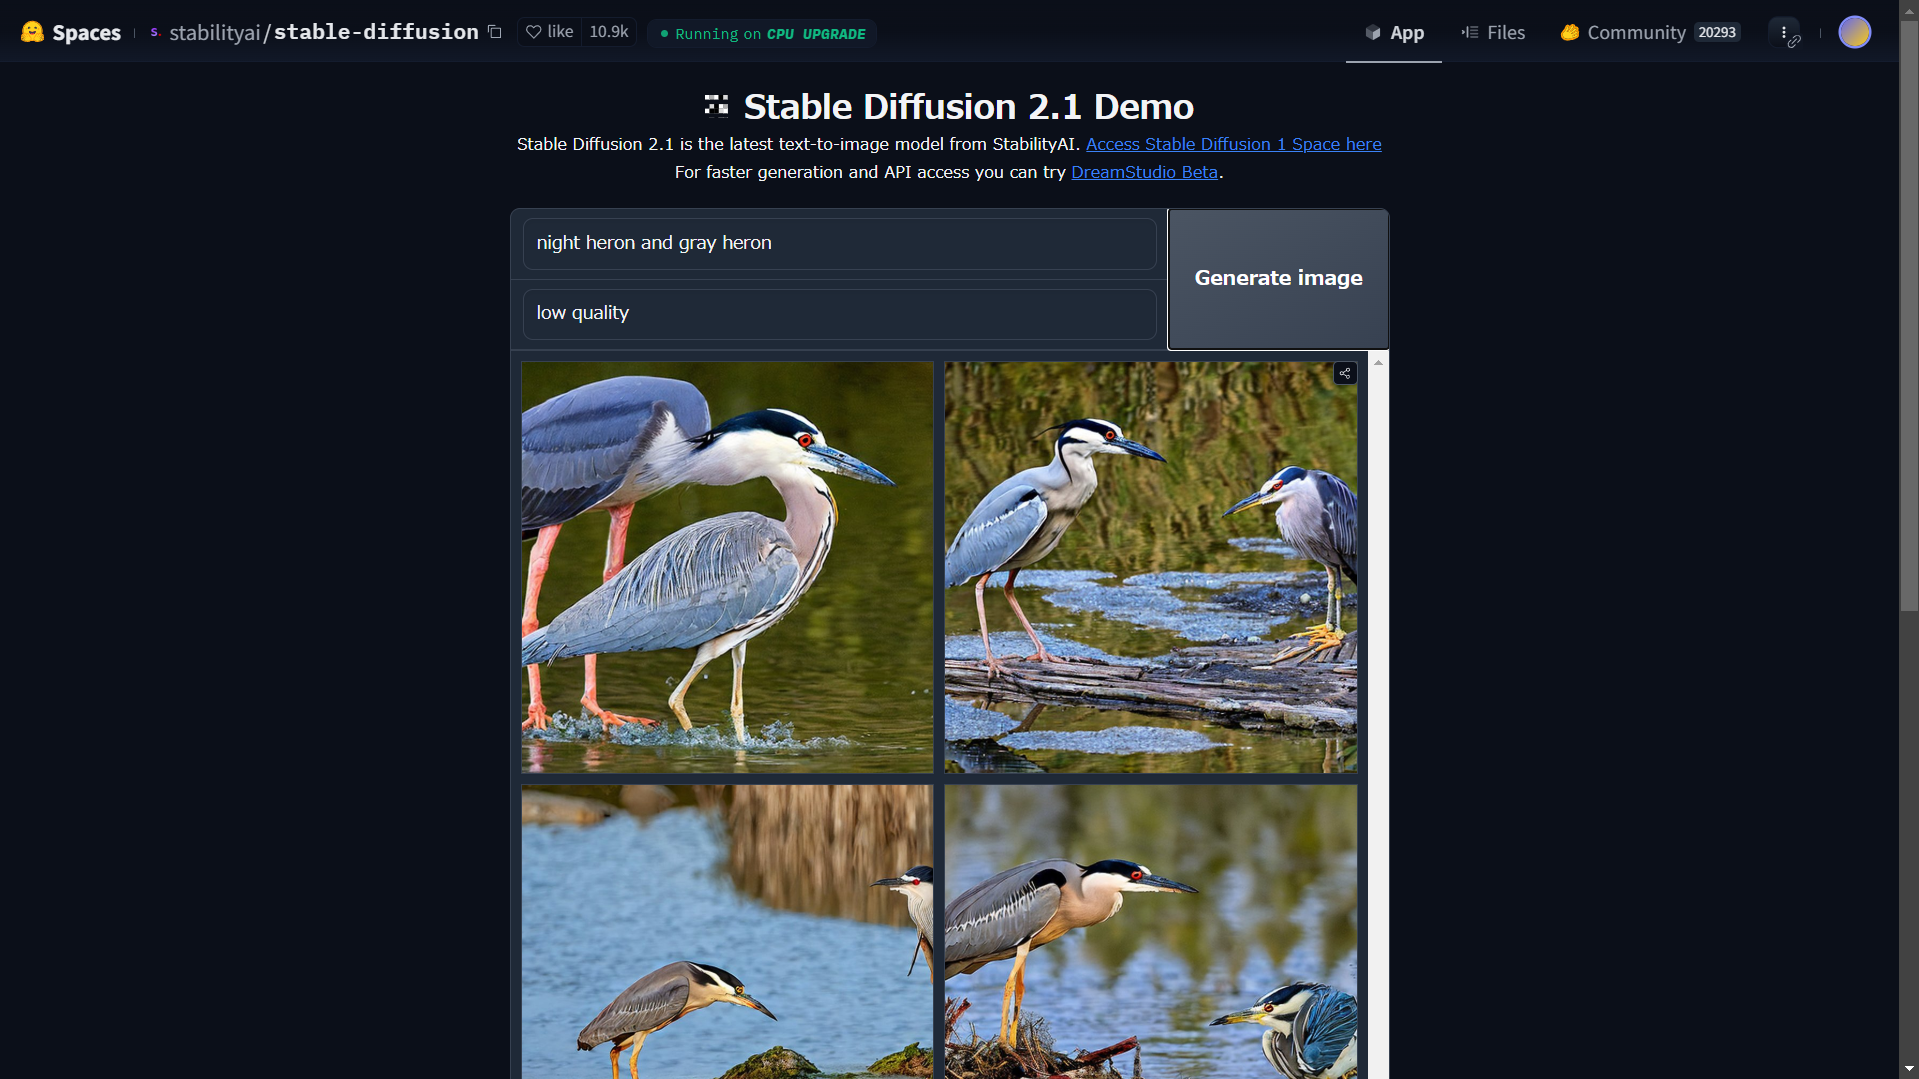This screenshot has width=1919, height=1079.
Task: Click the page scrollbar down arrow
Action: click(x=1909, y=1069)
